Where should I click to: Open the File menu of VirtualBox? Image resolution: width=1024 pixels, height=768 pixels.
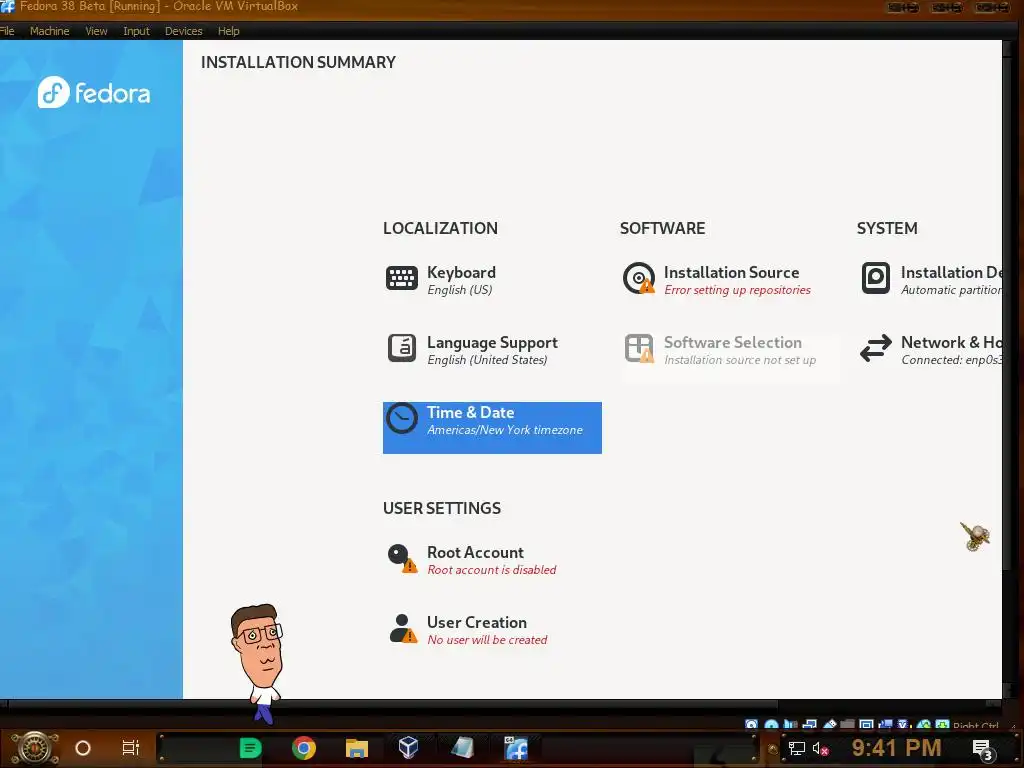coord(7,31)
